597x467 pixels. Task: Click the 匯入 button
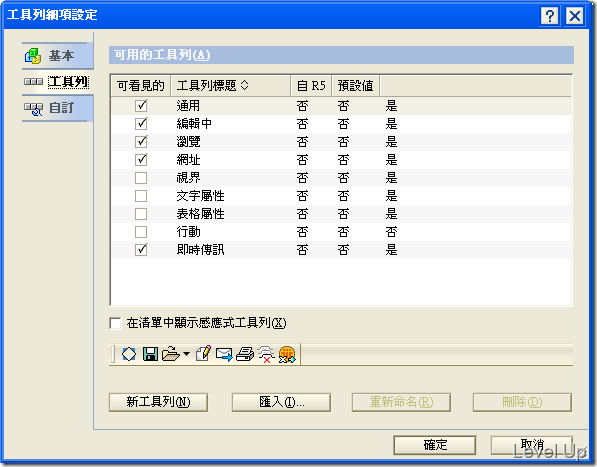click(x=281, y=402)
